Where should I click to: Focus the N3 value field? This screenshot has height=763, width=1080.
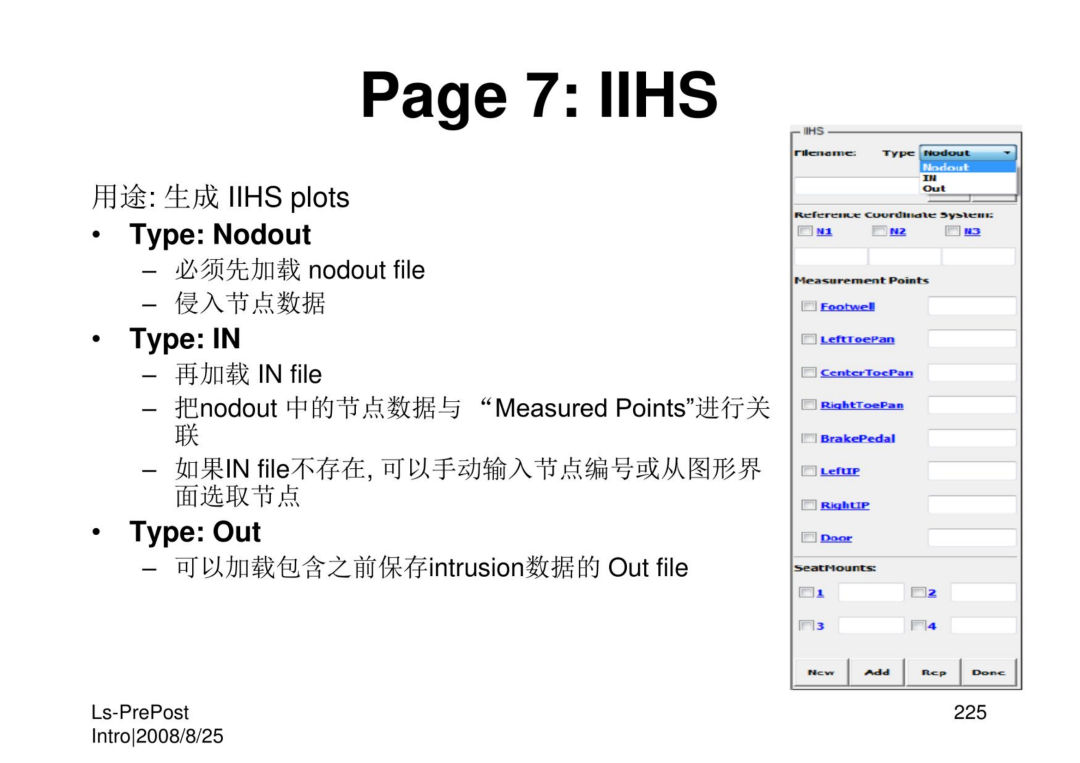click(x=979, y=257)
